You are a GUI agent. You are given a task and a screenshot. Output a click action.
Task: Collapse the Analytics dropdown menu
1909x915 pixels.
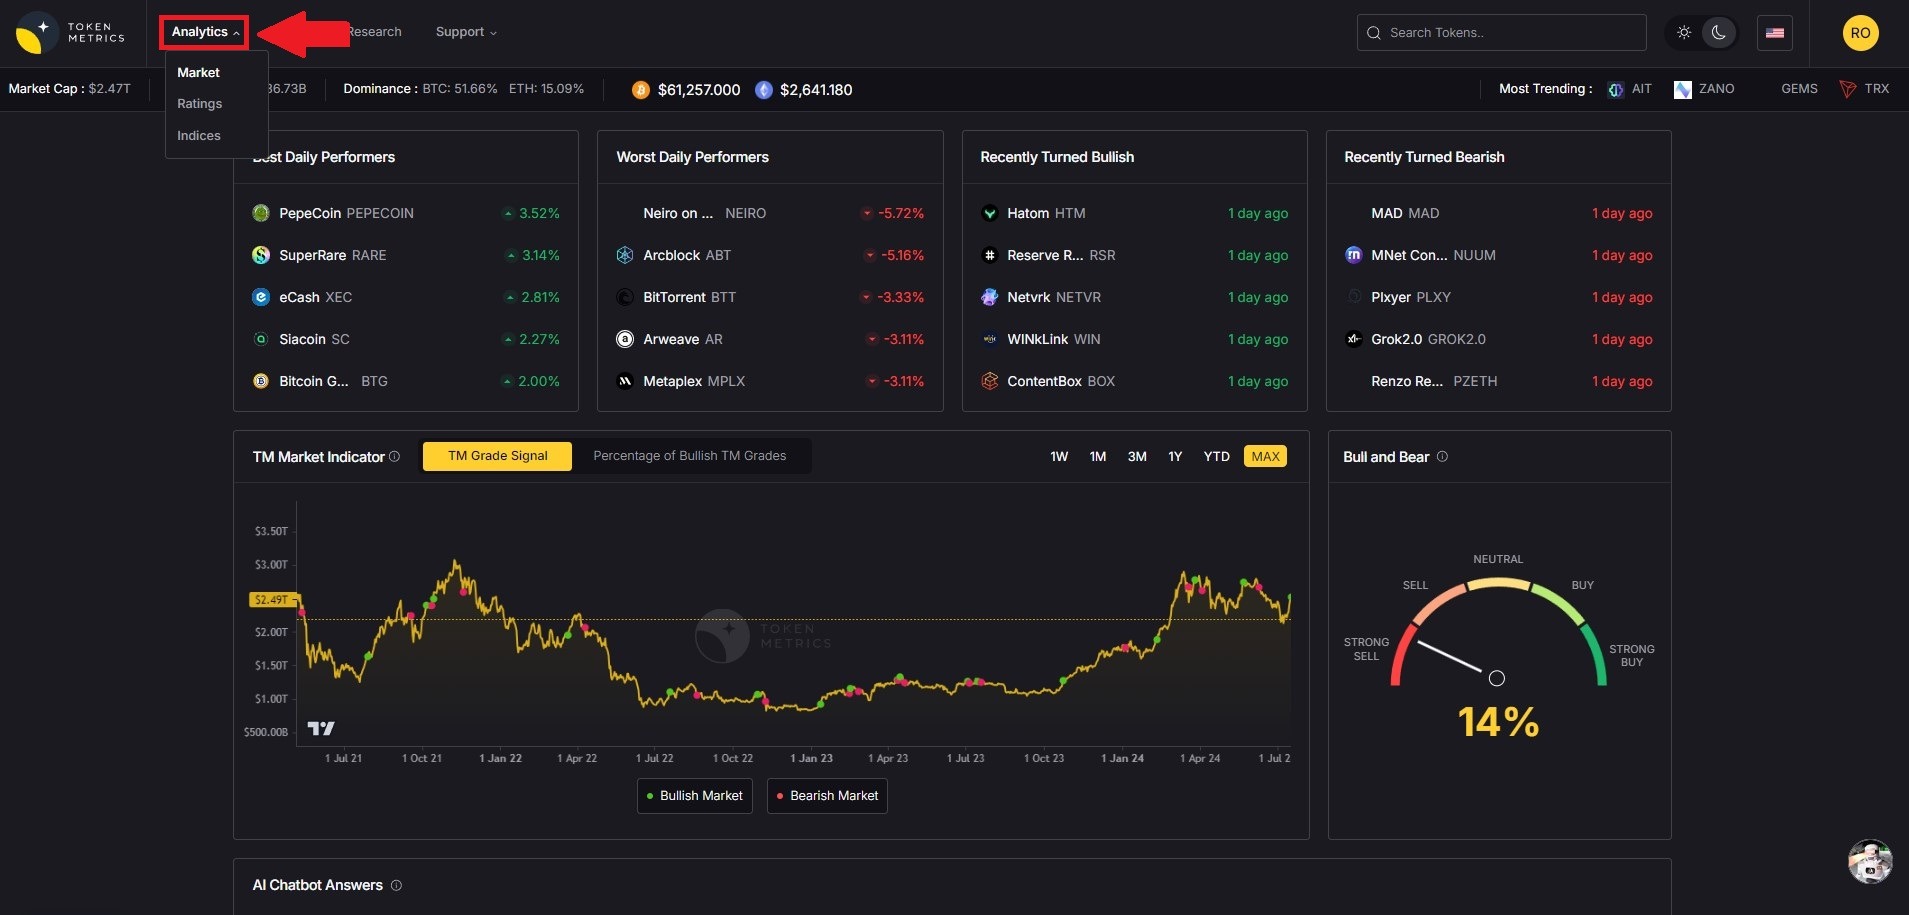tap(204, 32)
